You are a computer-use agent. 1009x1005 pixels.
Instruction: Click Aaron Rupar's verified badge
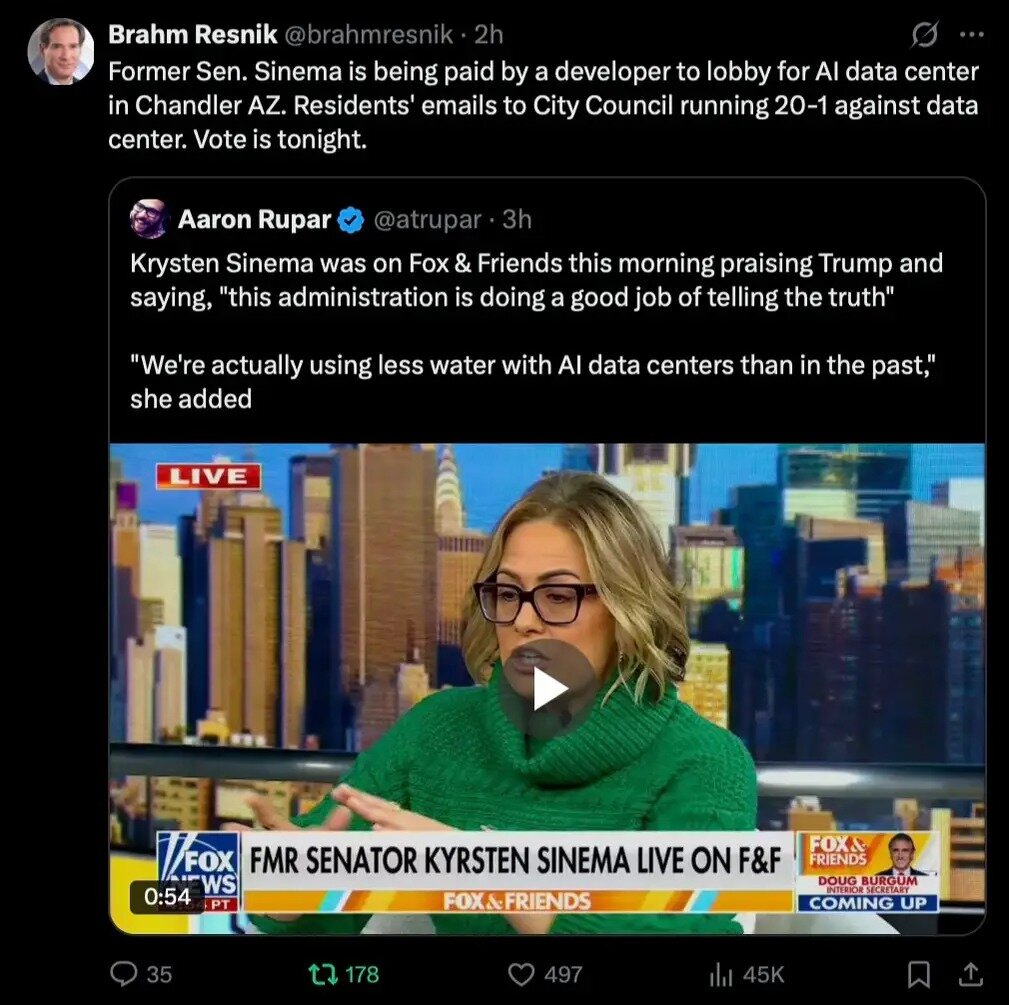(351, 220)
